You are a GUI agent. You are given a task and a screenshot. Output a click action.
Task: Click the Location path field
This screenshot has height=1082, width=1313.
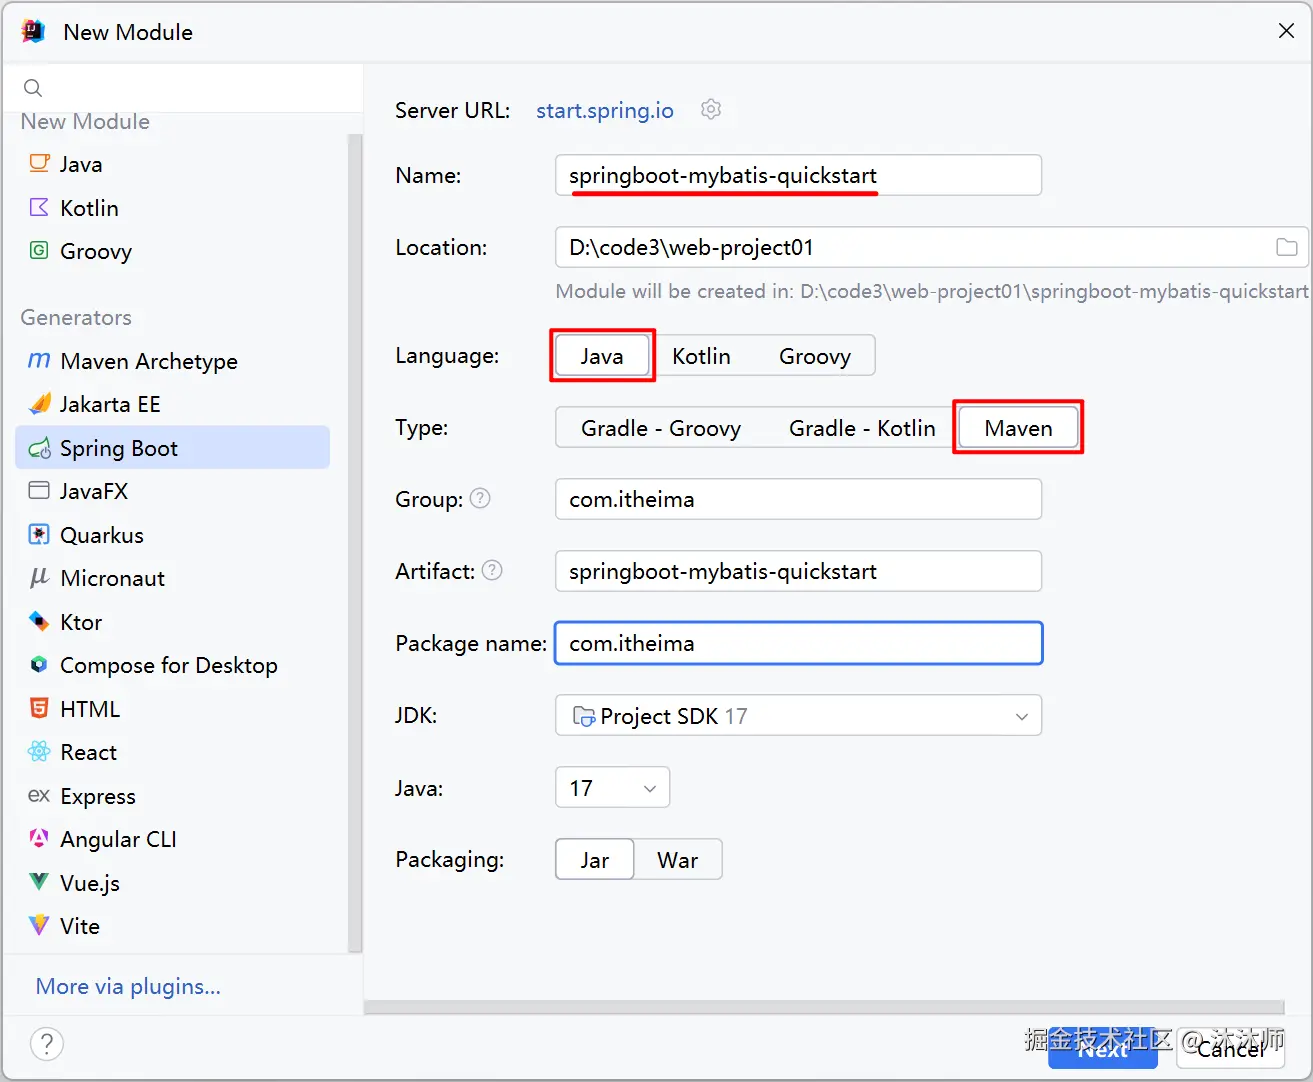pyautogui.click(x=932, y=247)
